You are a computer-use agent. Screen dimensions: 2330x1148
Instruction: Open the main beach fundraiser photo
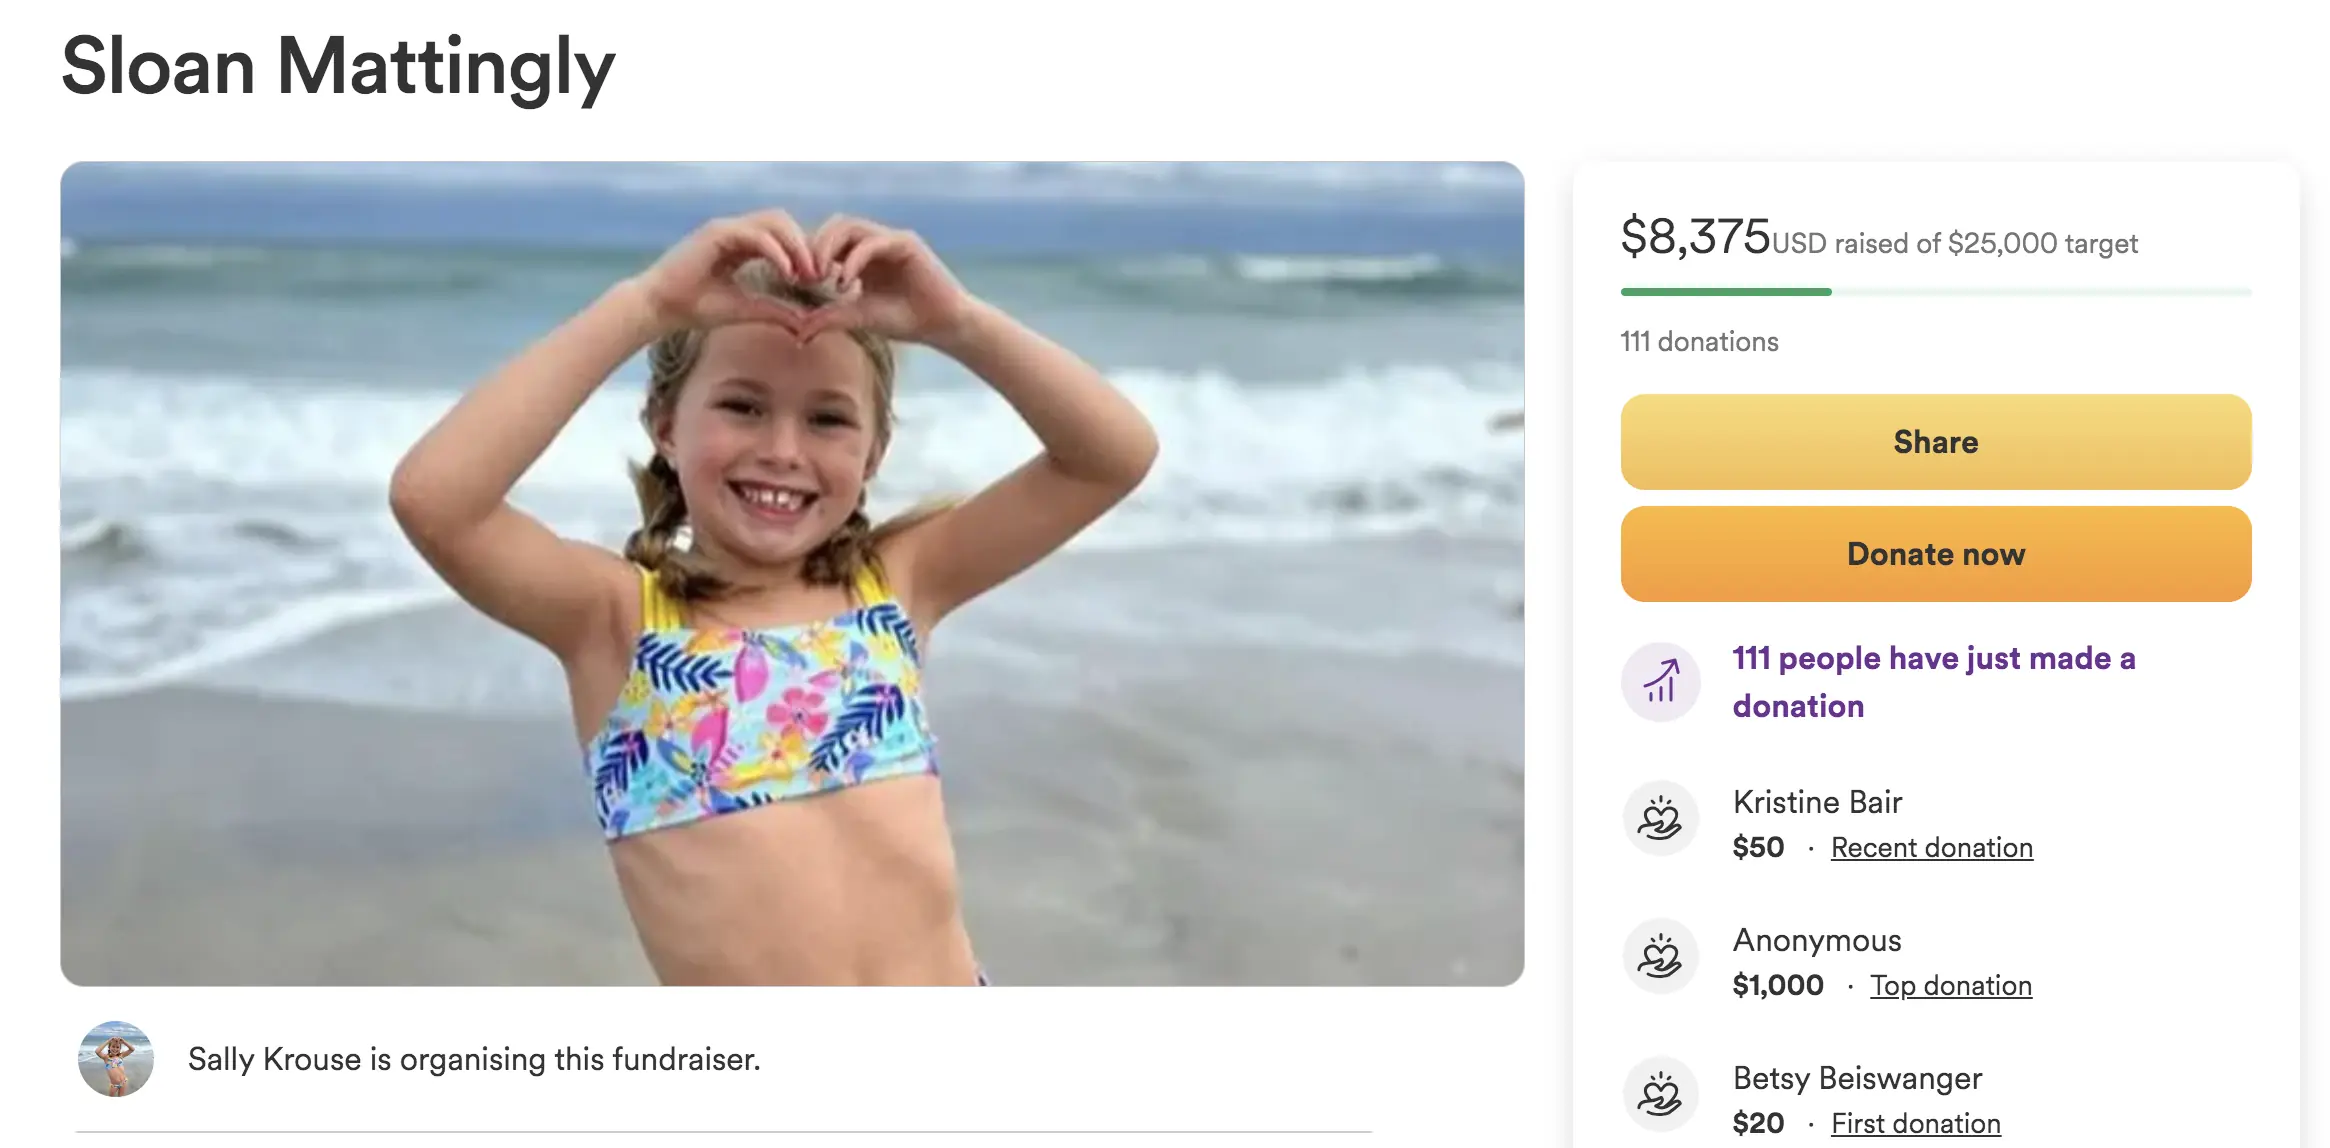pos(792,574)
